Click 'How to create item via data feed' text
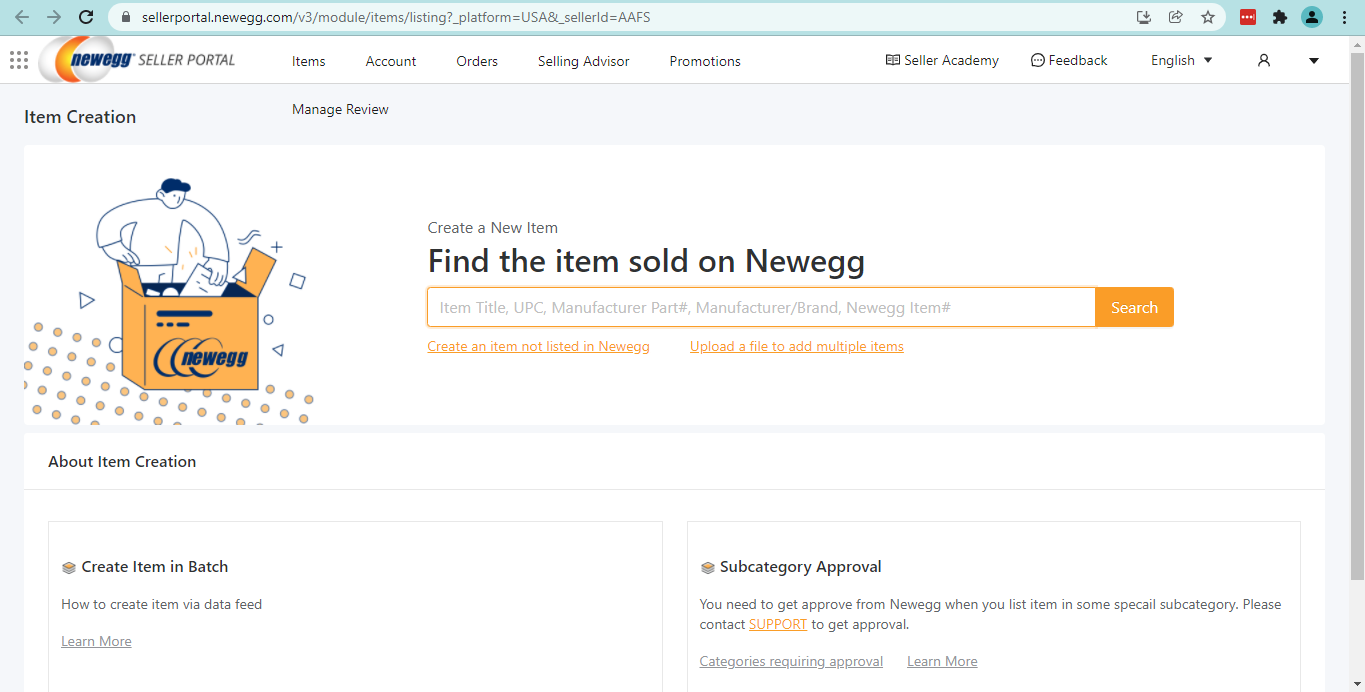1365x692 pixels. click(x=162, y=604)
